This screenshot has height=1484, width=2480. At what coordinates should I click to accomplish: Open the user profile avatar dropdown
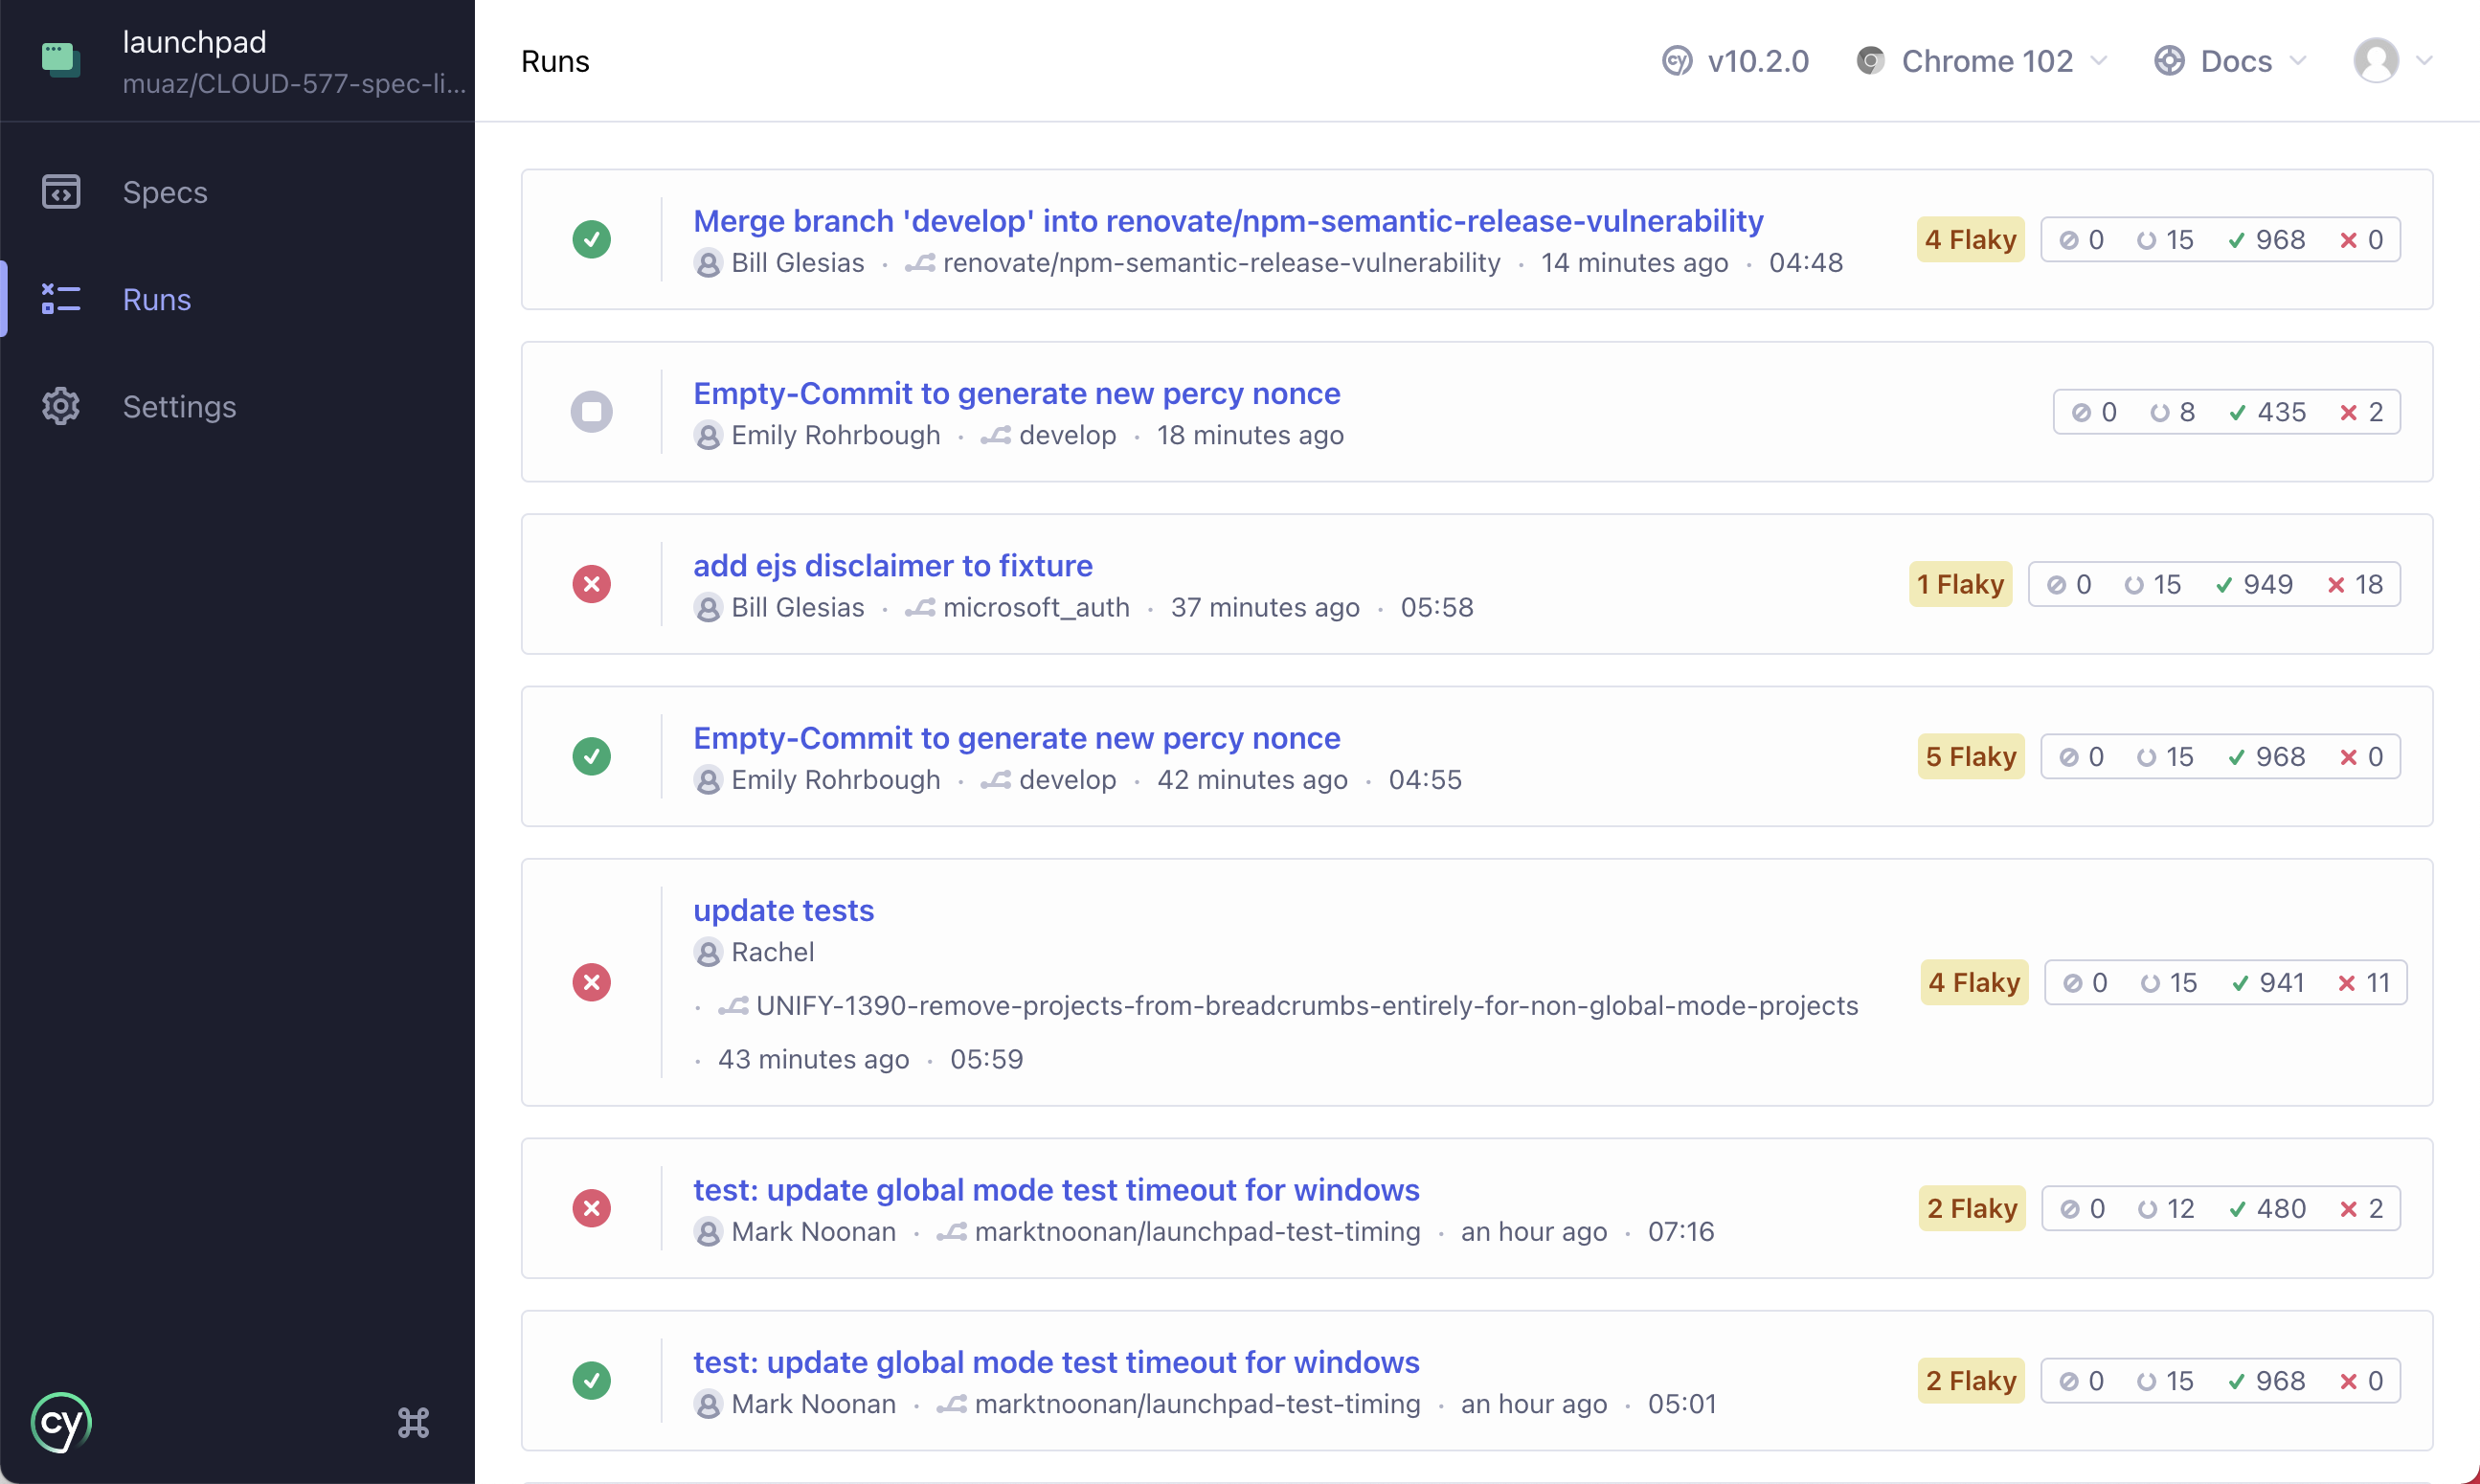(x=2392, y=61)
